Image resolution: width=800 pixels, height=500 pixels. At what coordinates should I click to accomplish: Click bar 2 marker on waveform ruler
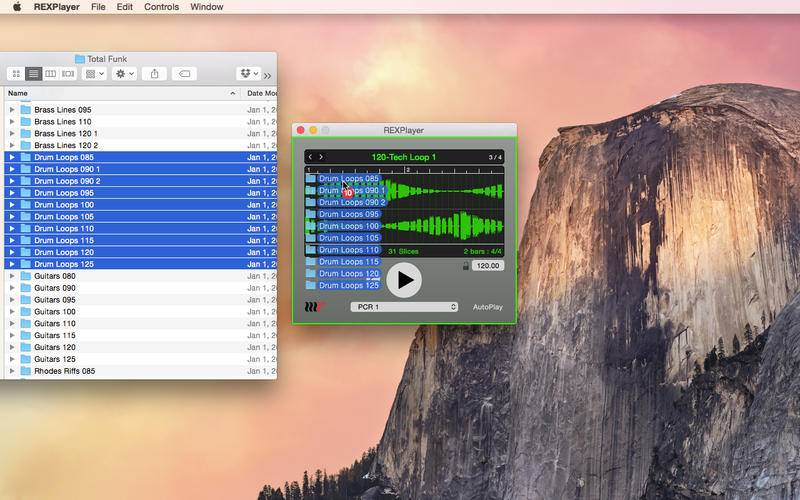[407, 170]
